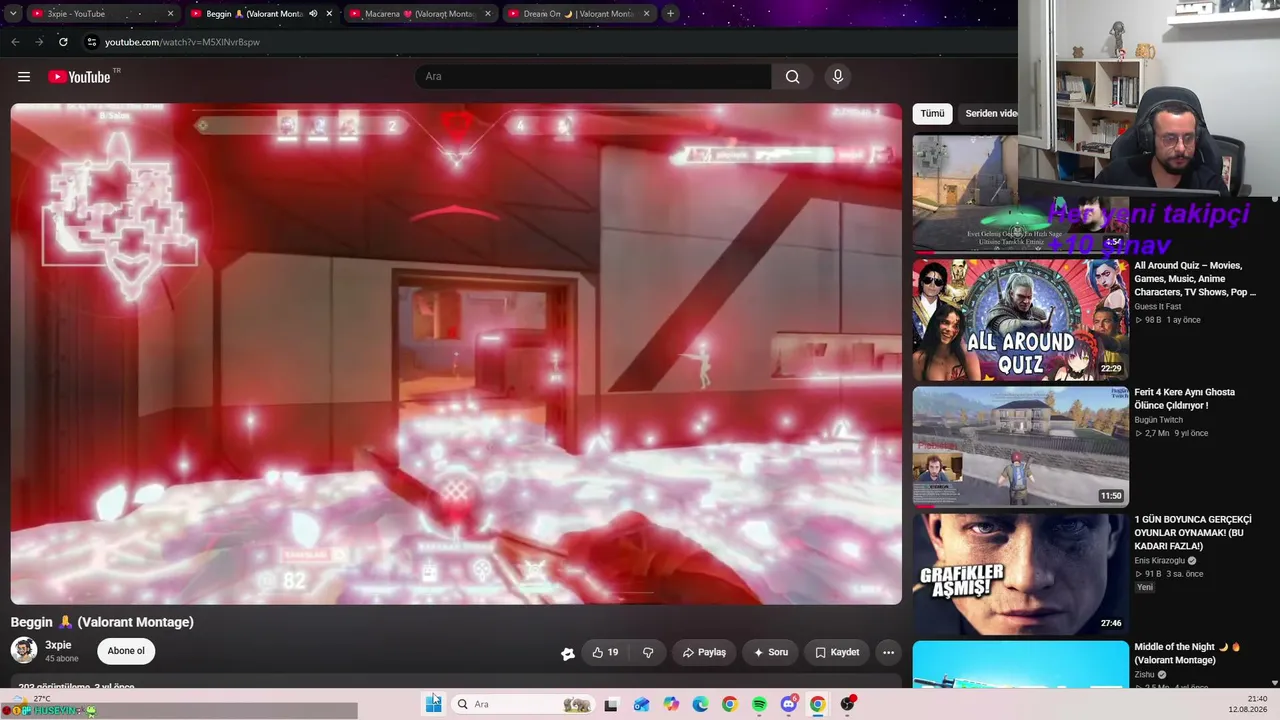Click the Paylaş share button
This screenshot has height=720, width=1280.
point(704,652)
